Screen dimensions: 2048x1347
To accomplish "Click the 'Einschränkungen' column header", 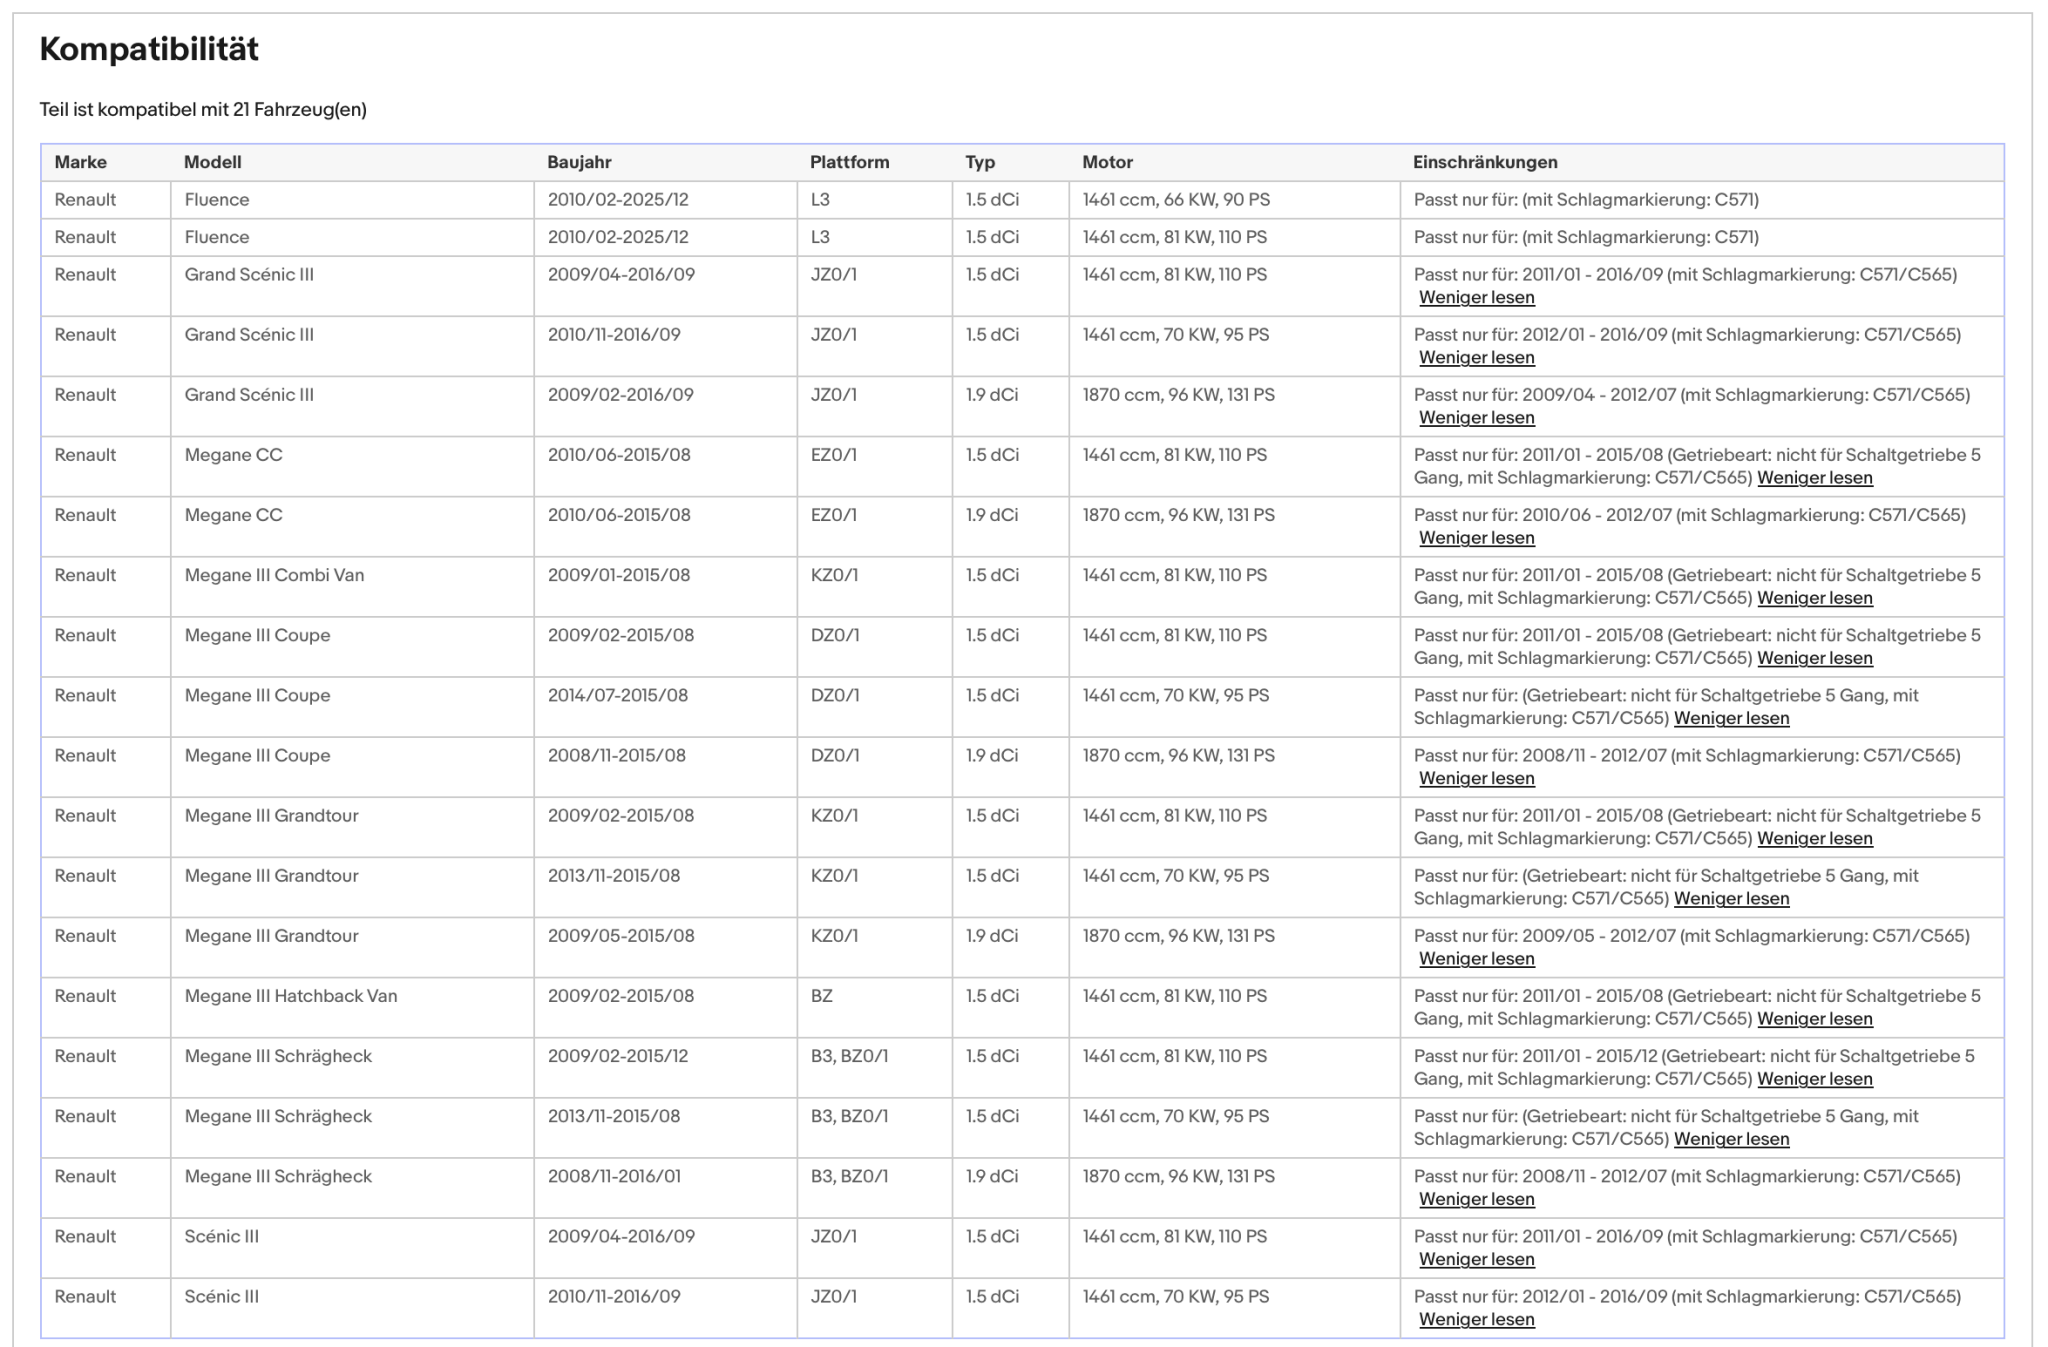I will (x=1485, y=162).
